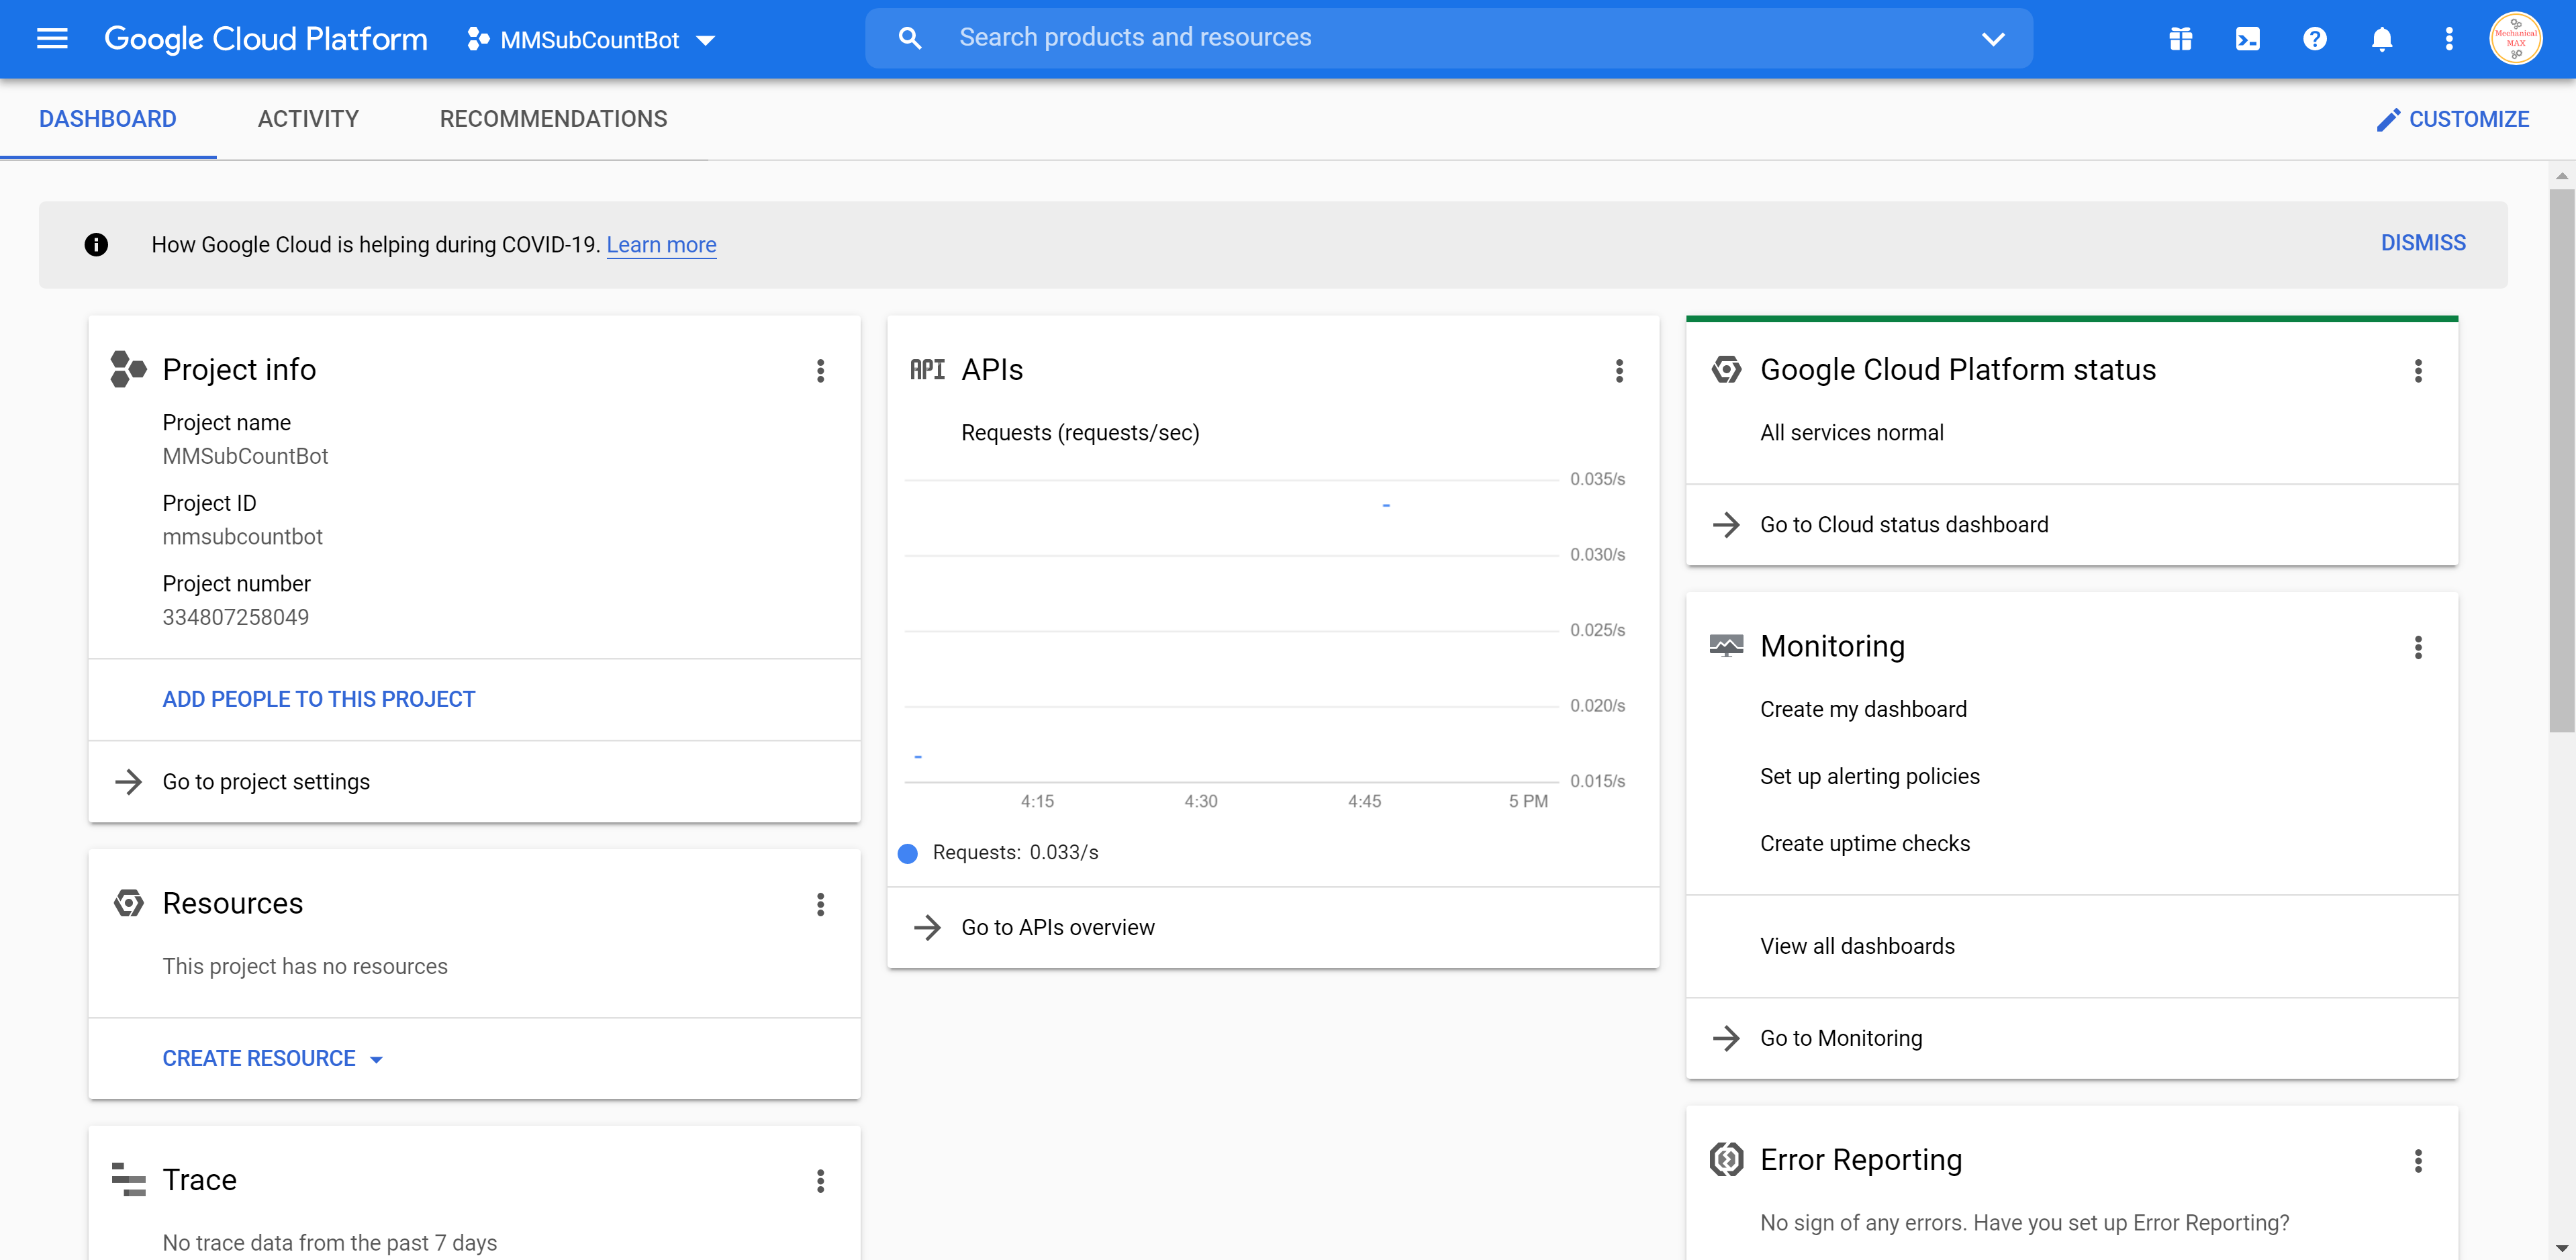Open the notifications bell

click(2381, 39)
